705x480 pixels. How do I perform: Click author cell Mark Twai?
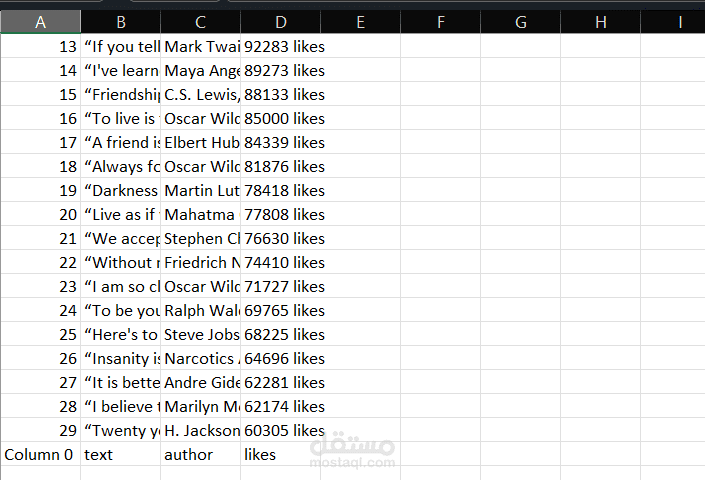(x=201, y=46)
